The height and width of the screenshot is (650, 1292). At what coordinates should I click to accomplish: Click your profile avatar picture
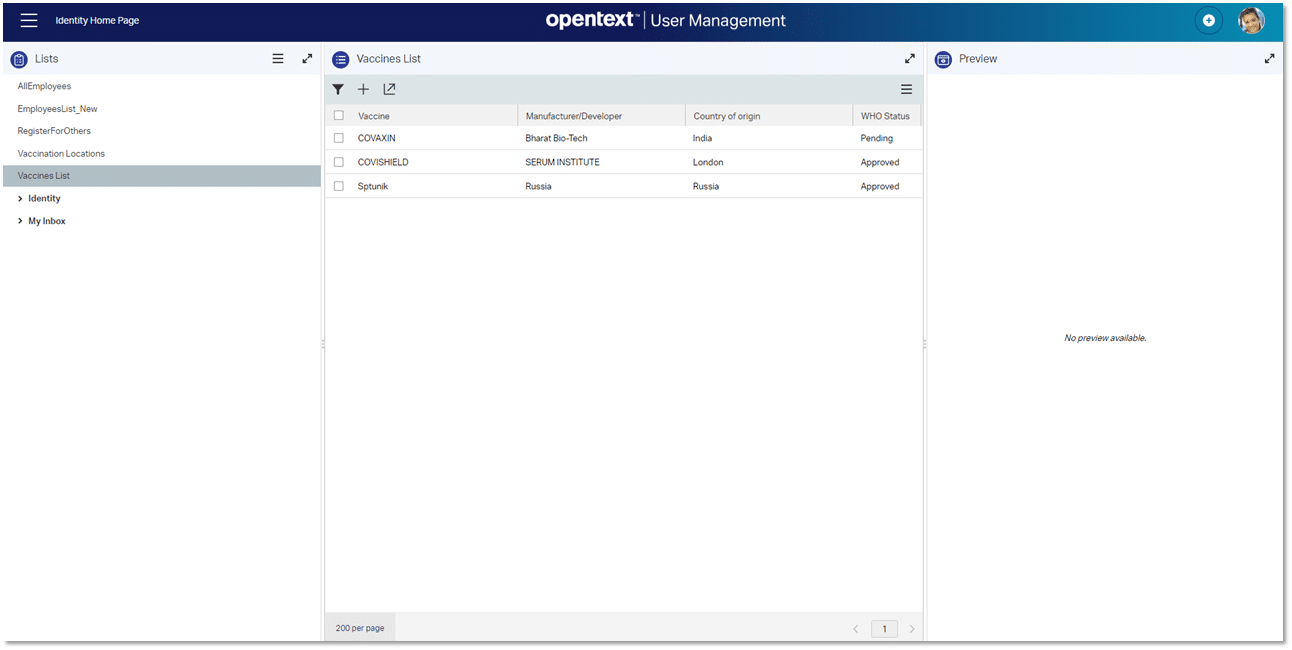(1251, 20)
